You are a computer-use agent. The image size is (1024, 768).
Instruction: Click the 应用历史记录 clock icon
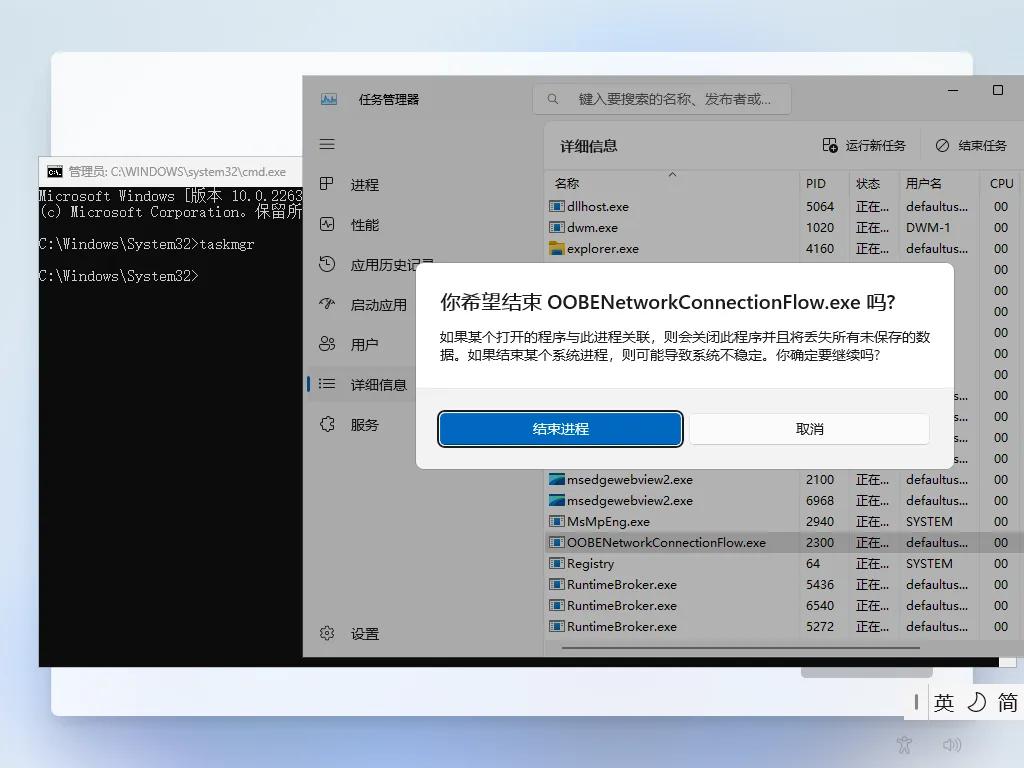327,264
